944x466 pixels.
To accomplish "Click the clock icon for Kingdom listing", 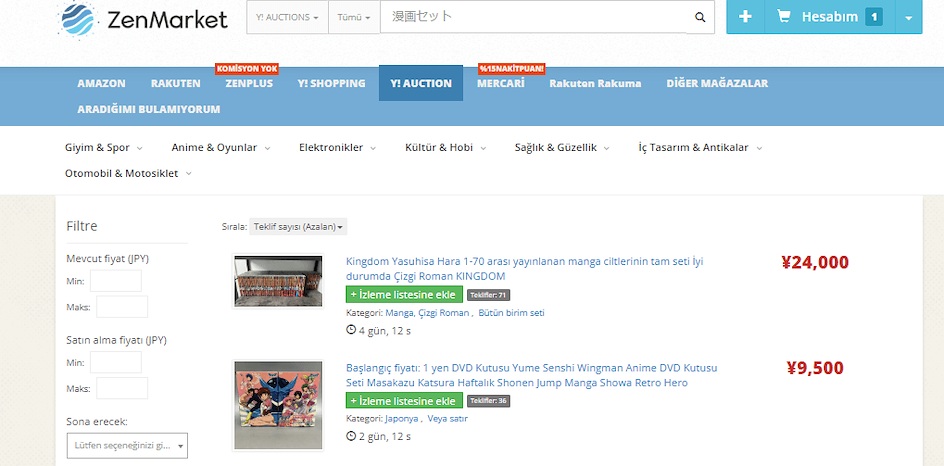I will (x=351, y=330).
